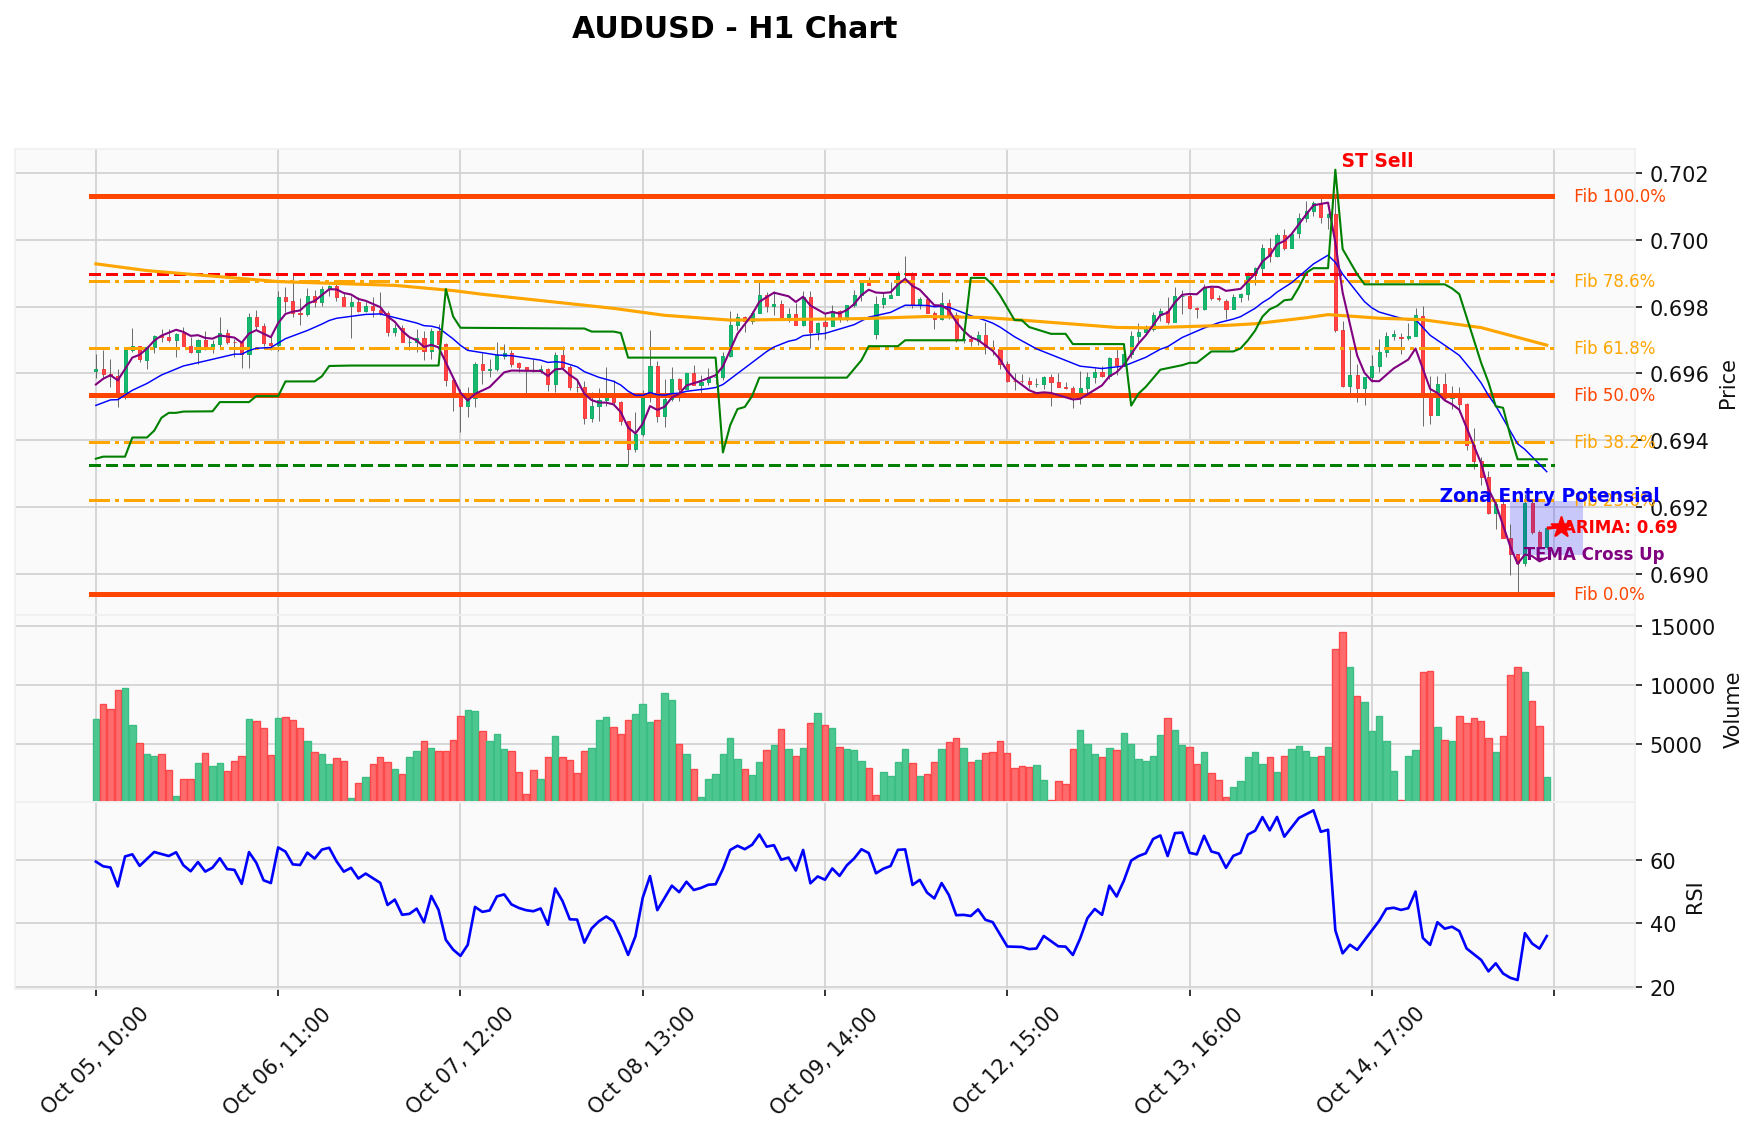
Task: Click the Oct 05, 10:00 date tick label
Action: (94, 1060)
